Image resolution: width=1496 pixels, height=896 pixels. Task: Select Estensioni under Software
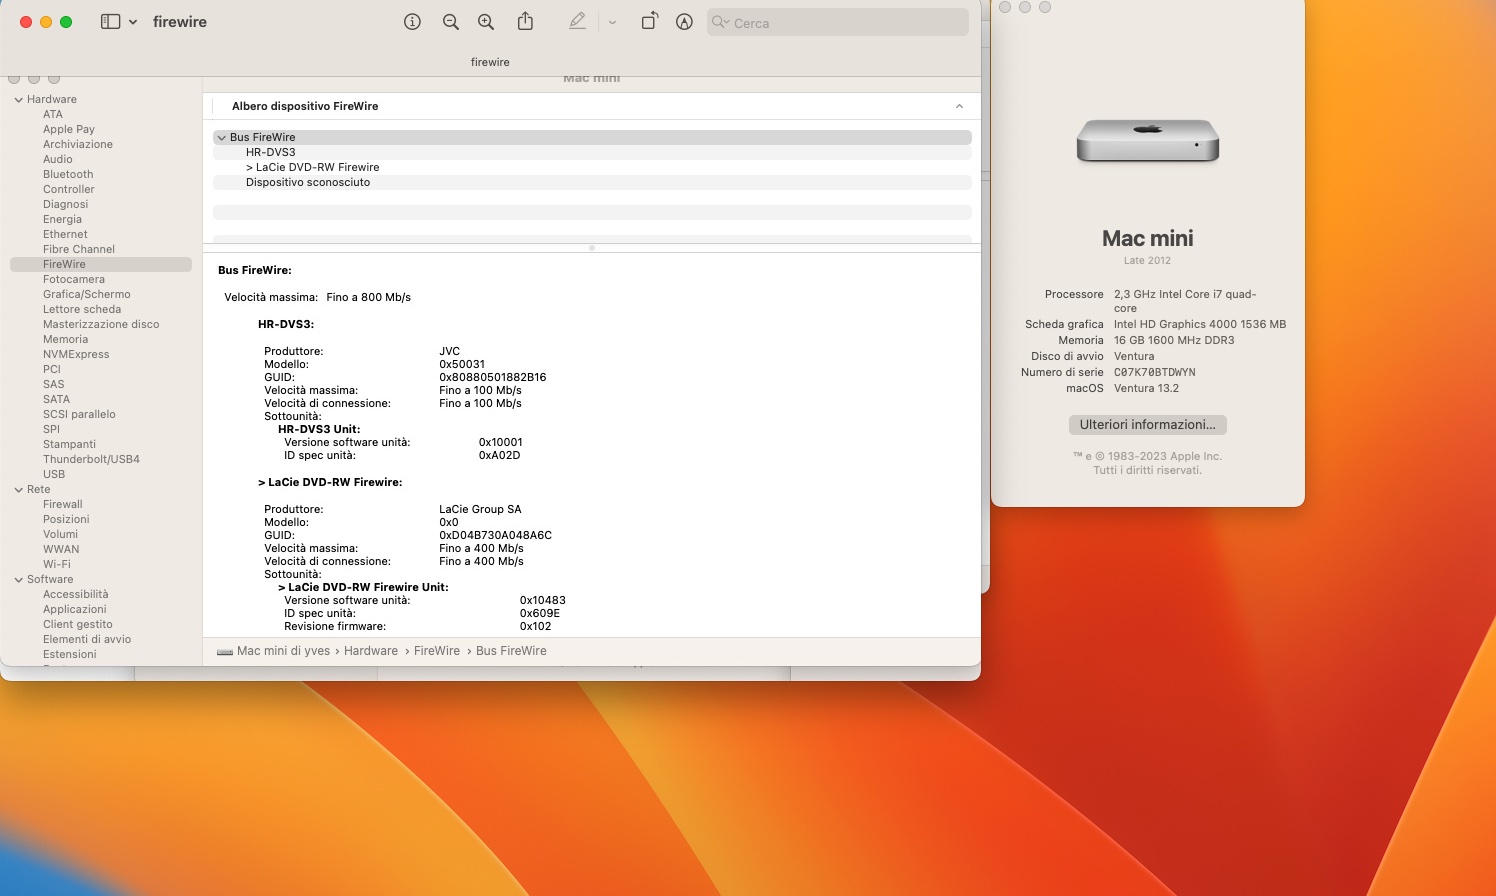pyautogui.click(x=70, y=655)
